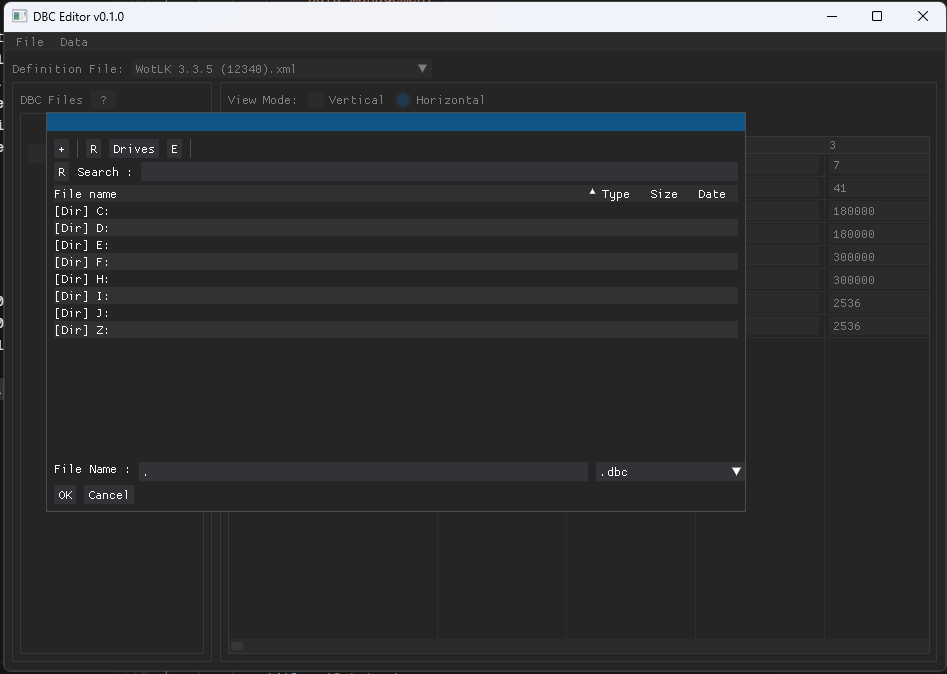The width and height of the screenshot is (947, 674).
Task: Open the Drives view in the file dialog
Action: 133,148
